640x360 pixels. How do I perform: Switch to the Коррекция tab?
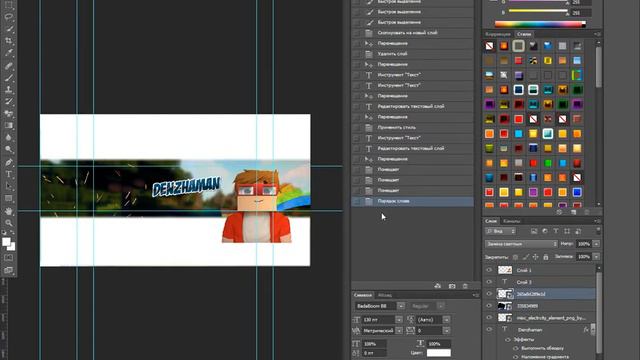(x=498, y=34)
